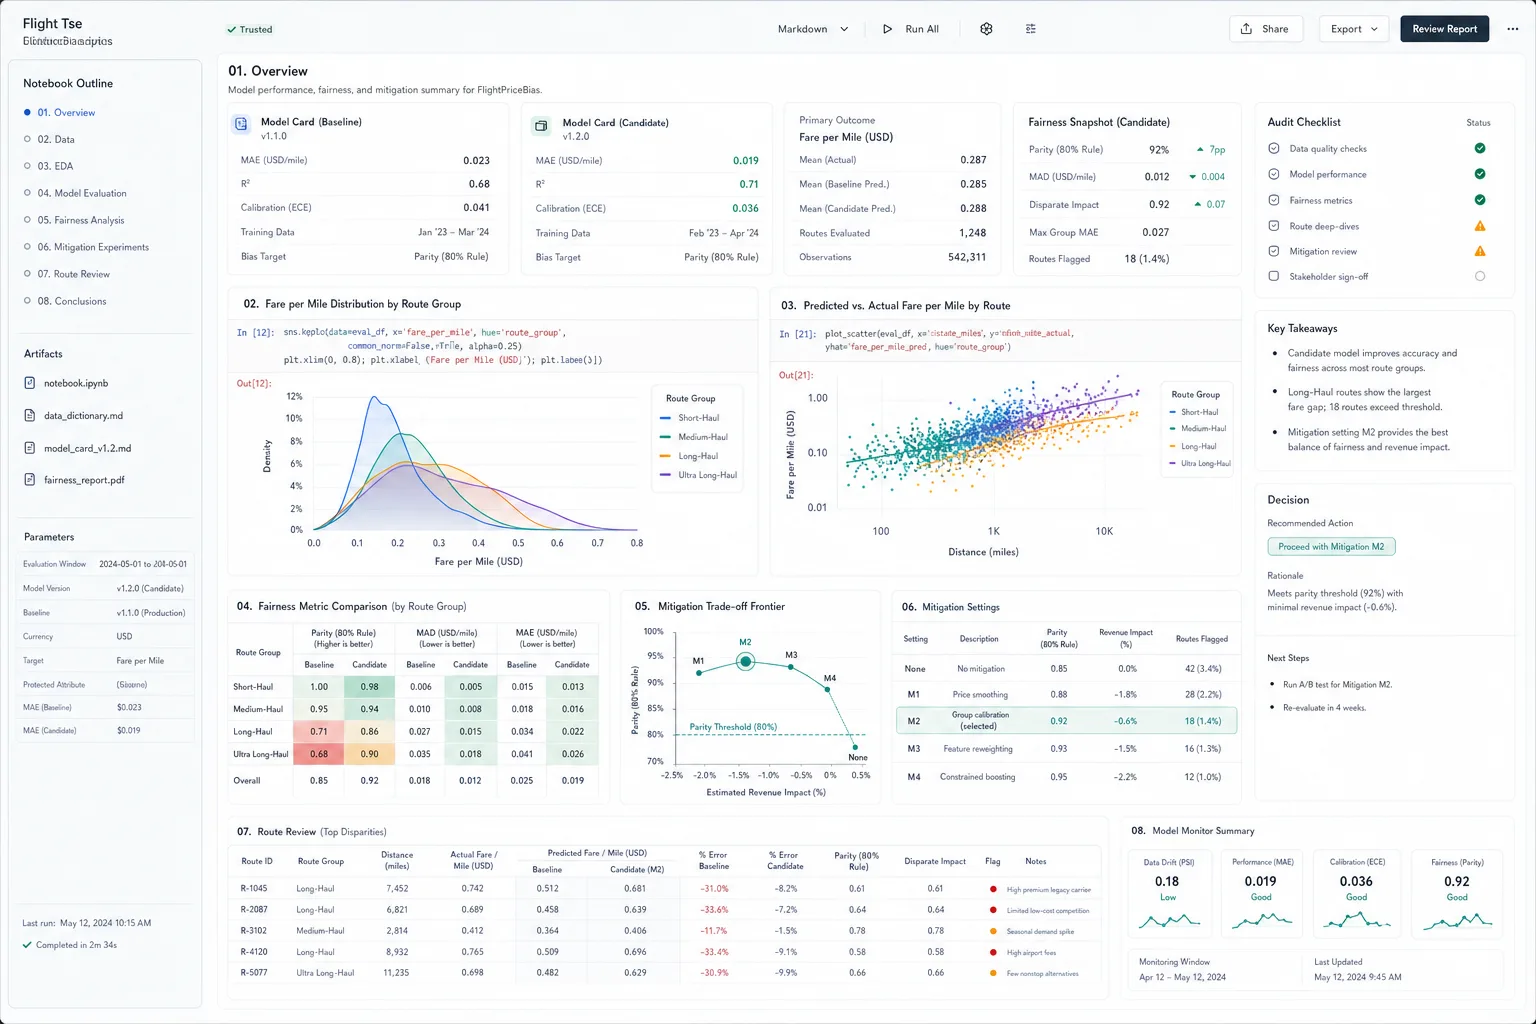The height and width of the screenshot is (1024, 1536).
Task: Open the fairness_report.pdf artifact link
Action: click(84, 480)
